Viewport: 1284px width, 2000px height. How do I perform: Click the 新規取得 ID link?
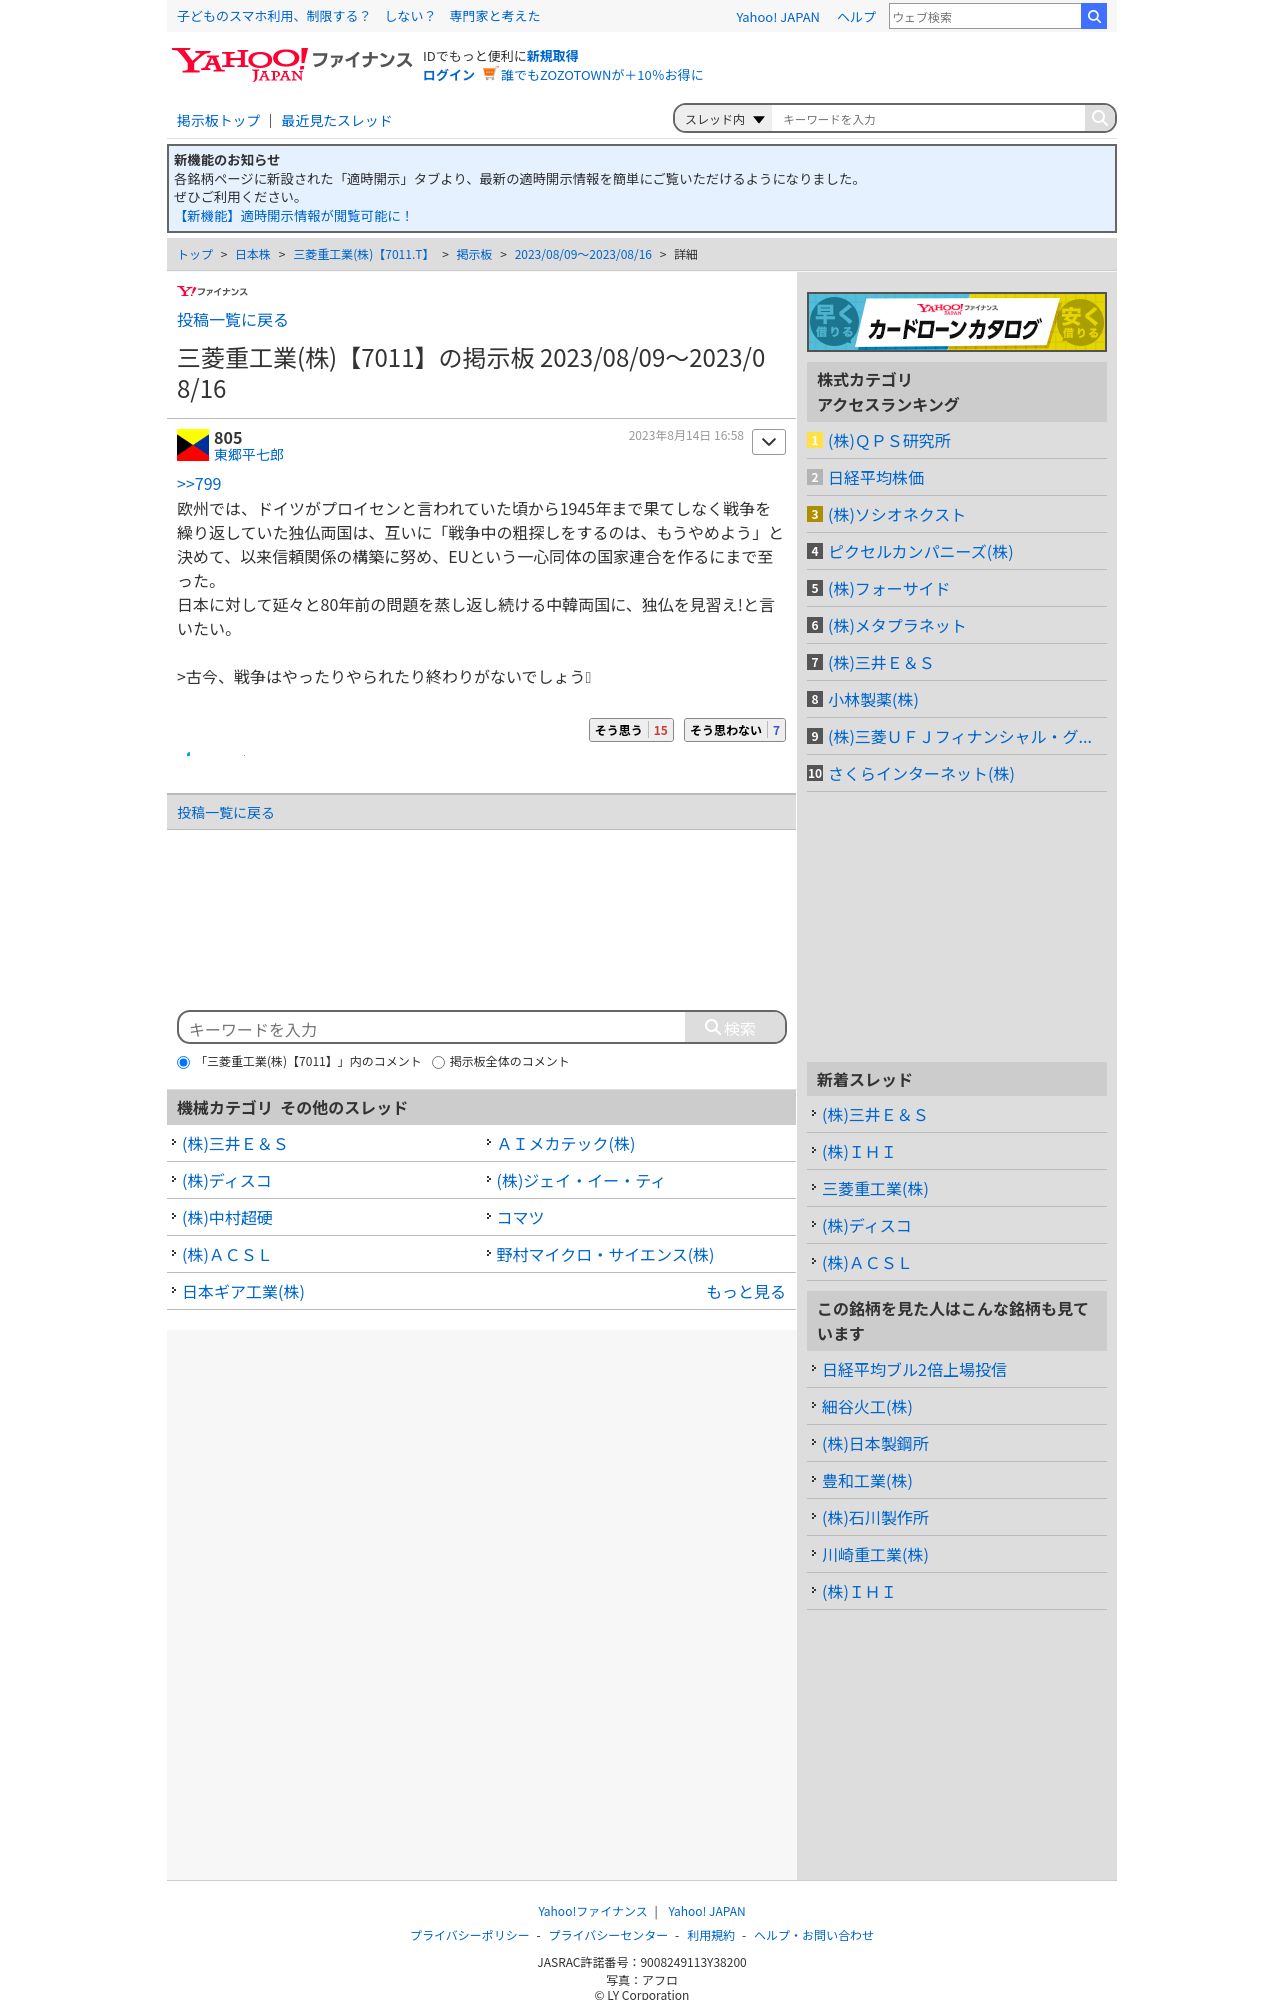coord(552,56)
